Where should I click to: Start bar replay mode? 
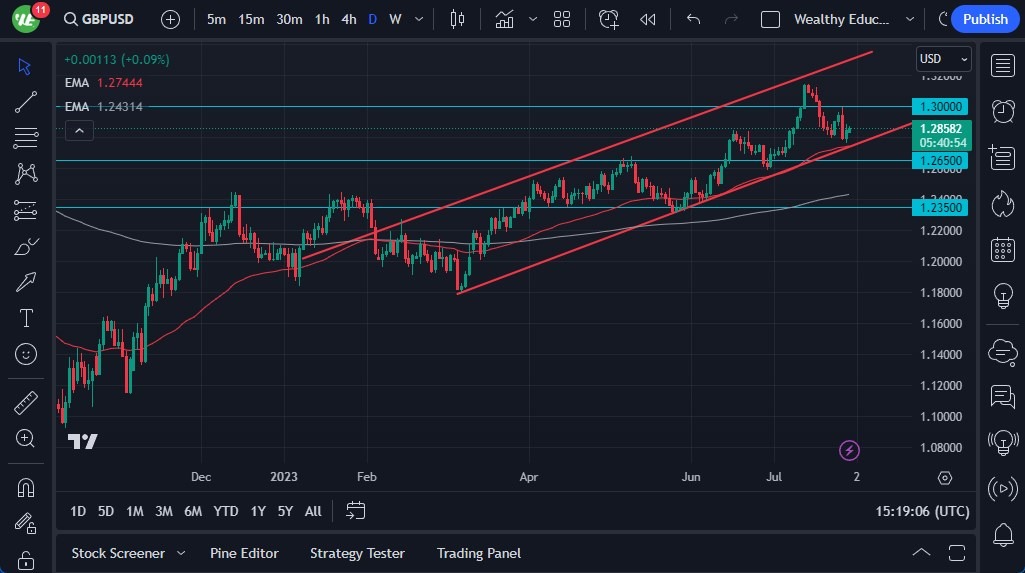(648, 19)
